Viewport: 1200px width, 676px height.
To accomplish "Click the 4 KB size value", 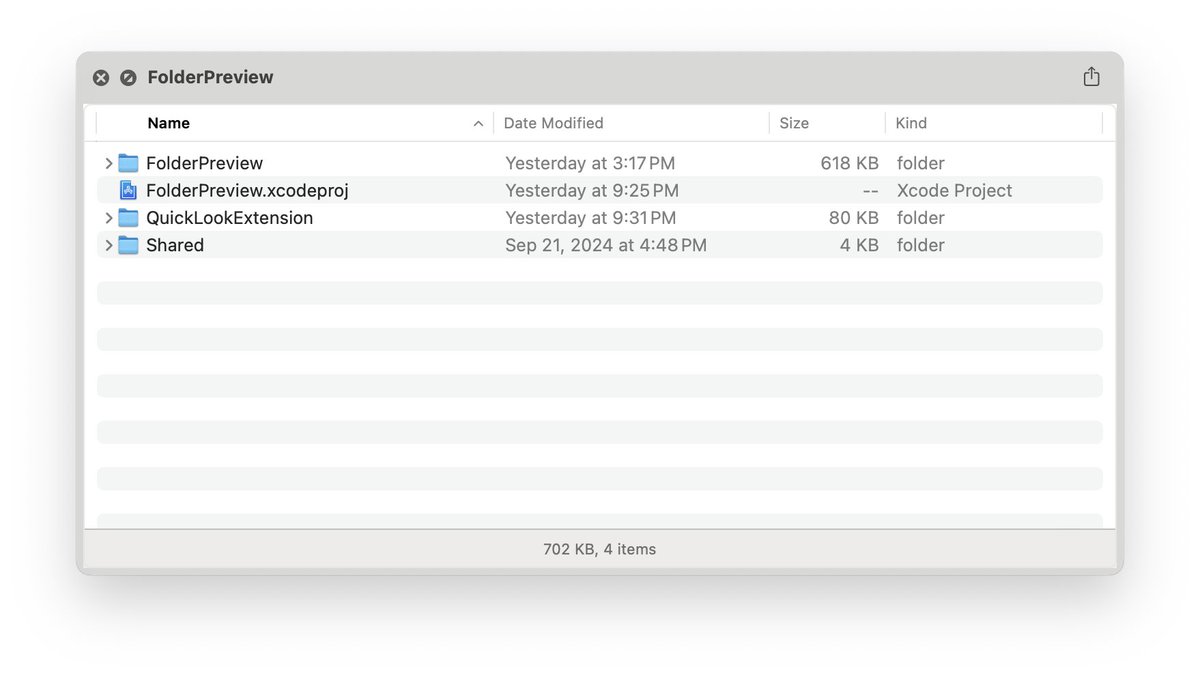I will 859,245.
